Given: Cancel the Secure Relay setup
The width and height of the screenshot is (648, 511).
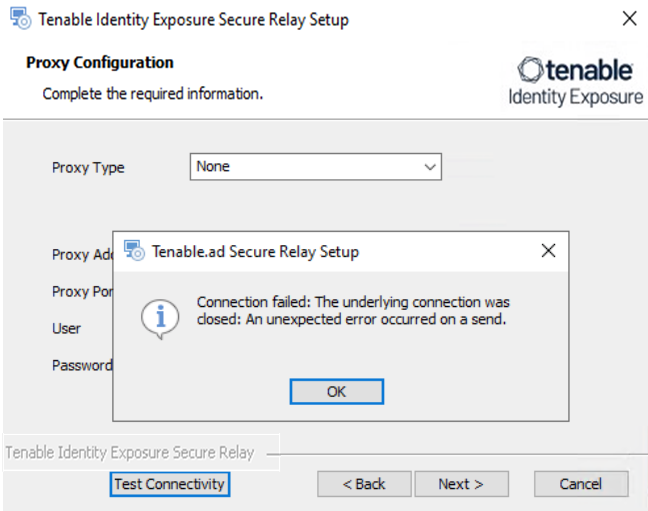Looking at the screenshot, I should [x=581, y=484].
